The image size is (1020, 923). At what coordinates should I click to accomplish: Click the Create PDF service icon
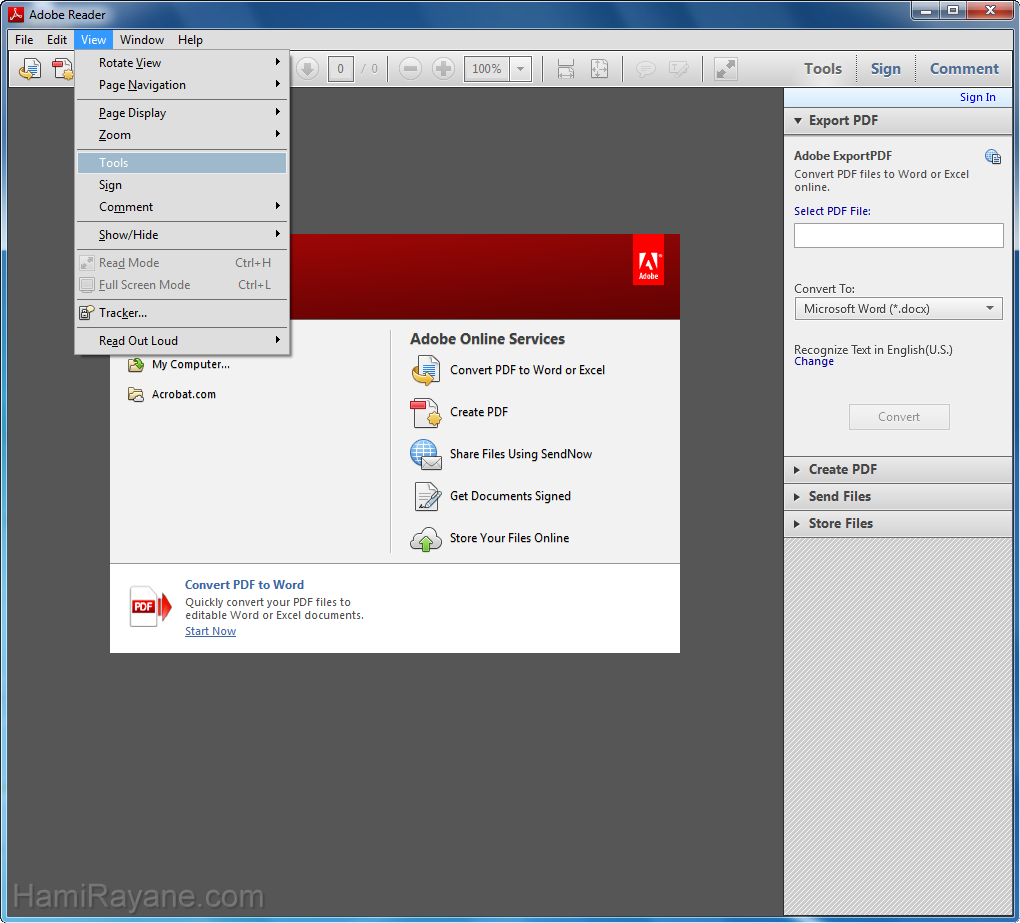point(425,412)
